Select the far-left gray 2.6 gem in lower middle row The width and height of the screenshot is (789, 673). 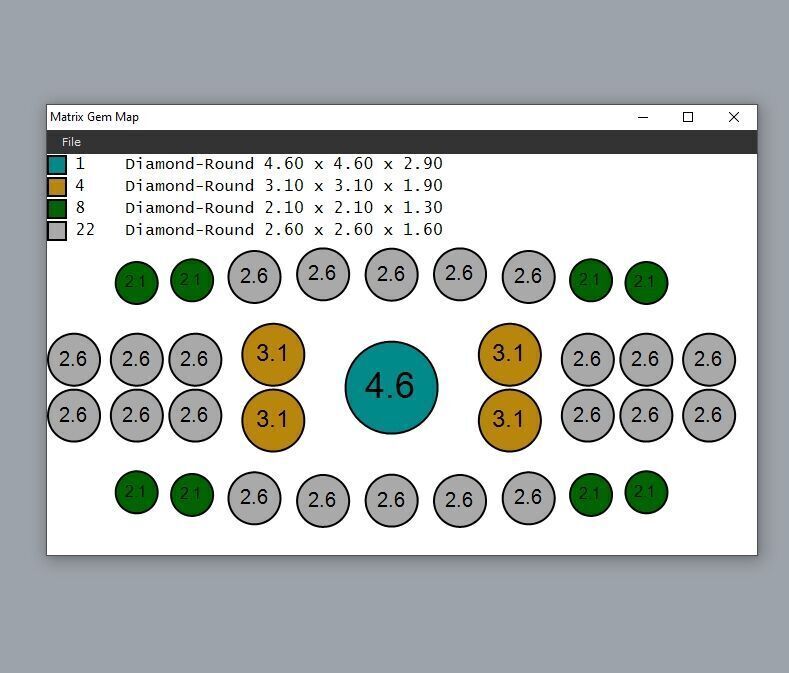coord(74,415)
